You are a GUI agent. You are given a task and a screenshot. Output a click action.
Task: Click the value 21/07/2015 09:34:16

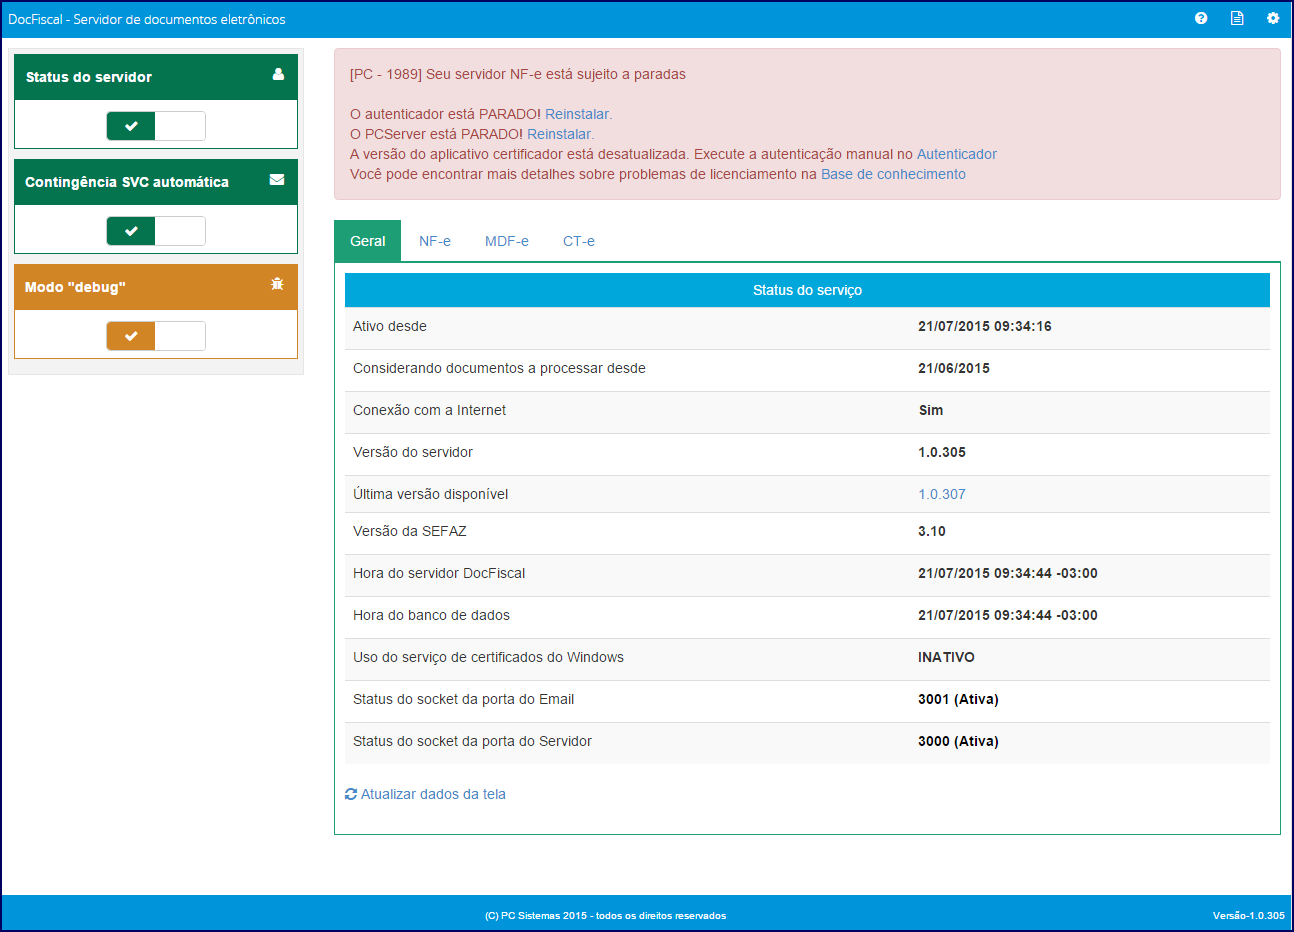click(x=985, y=326)
